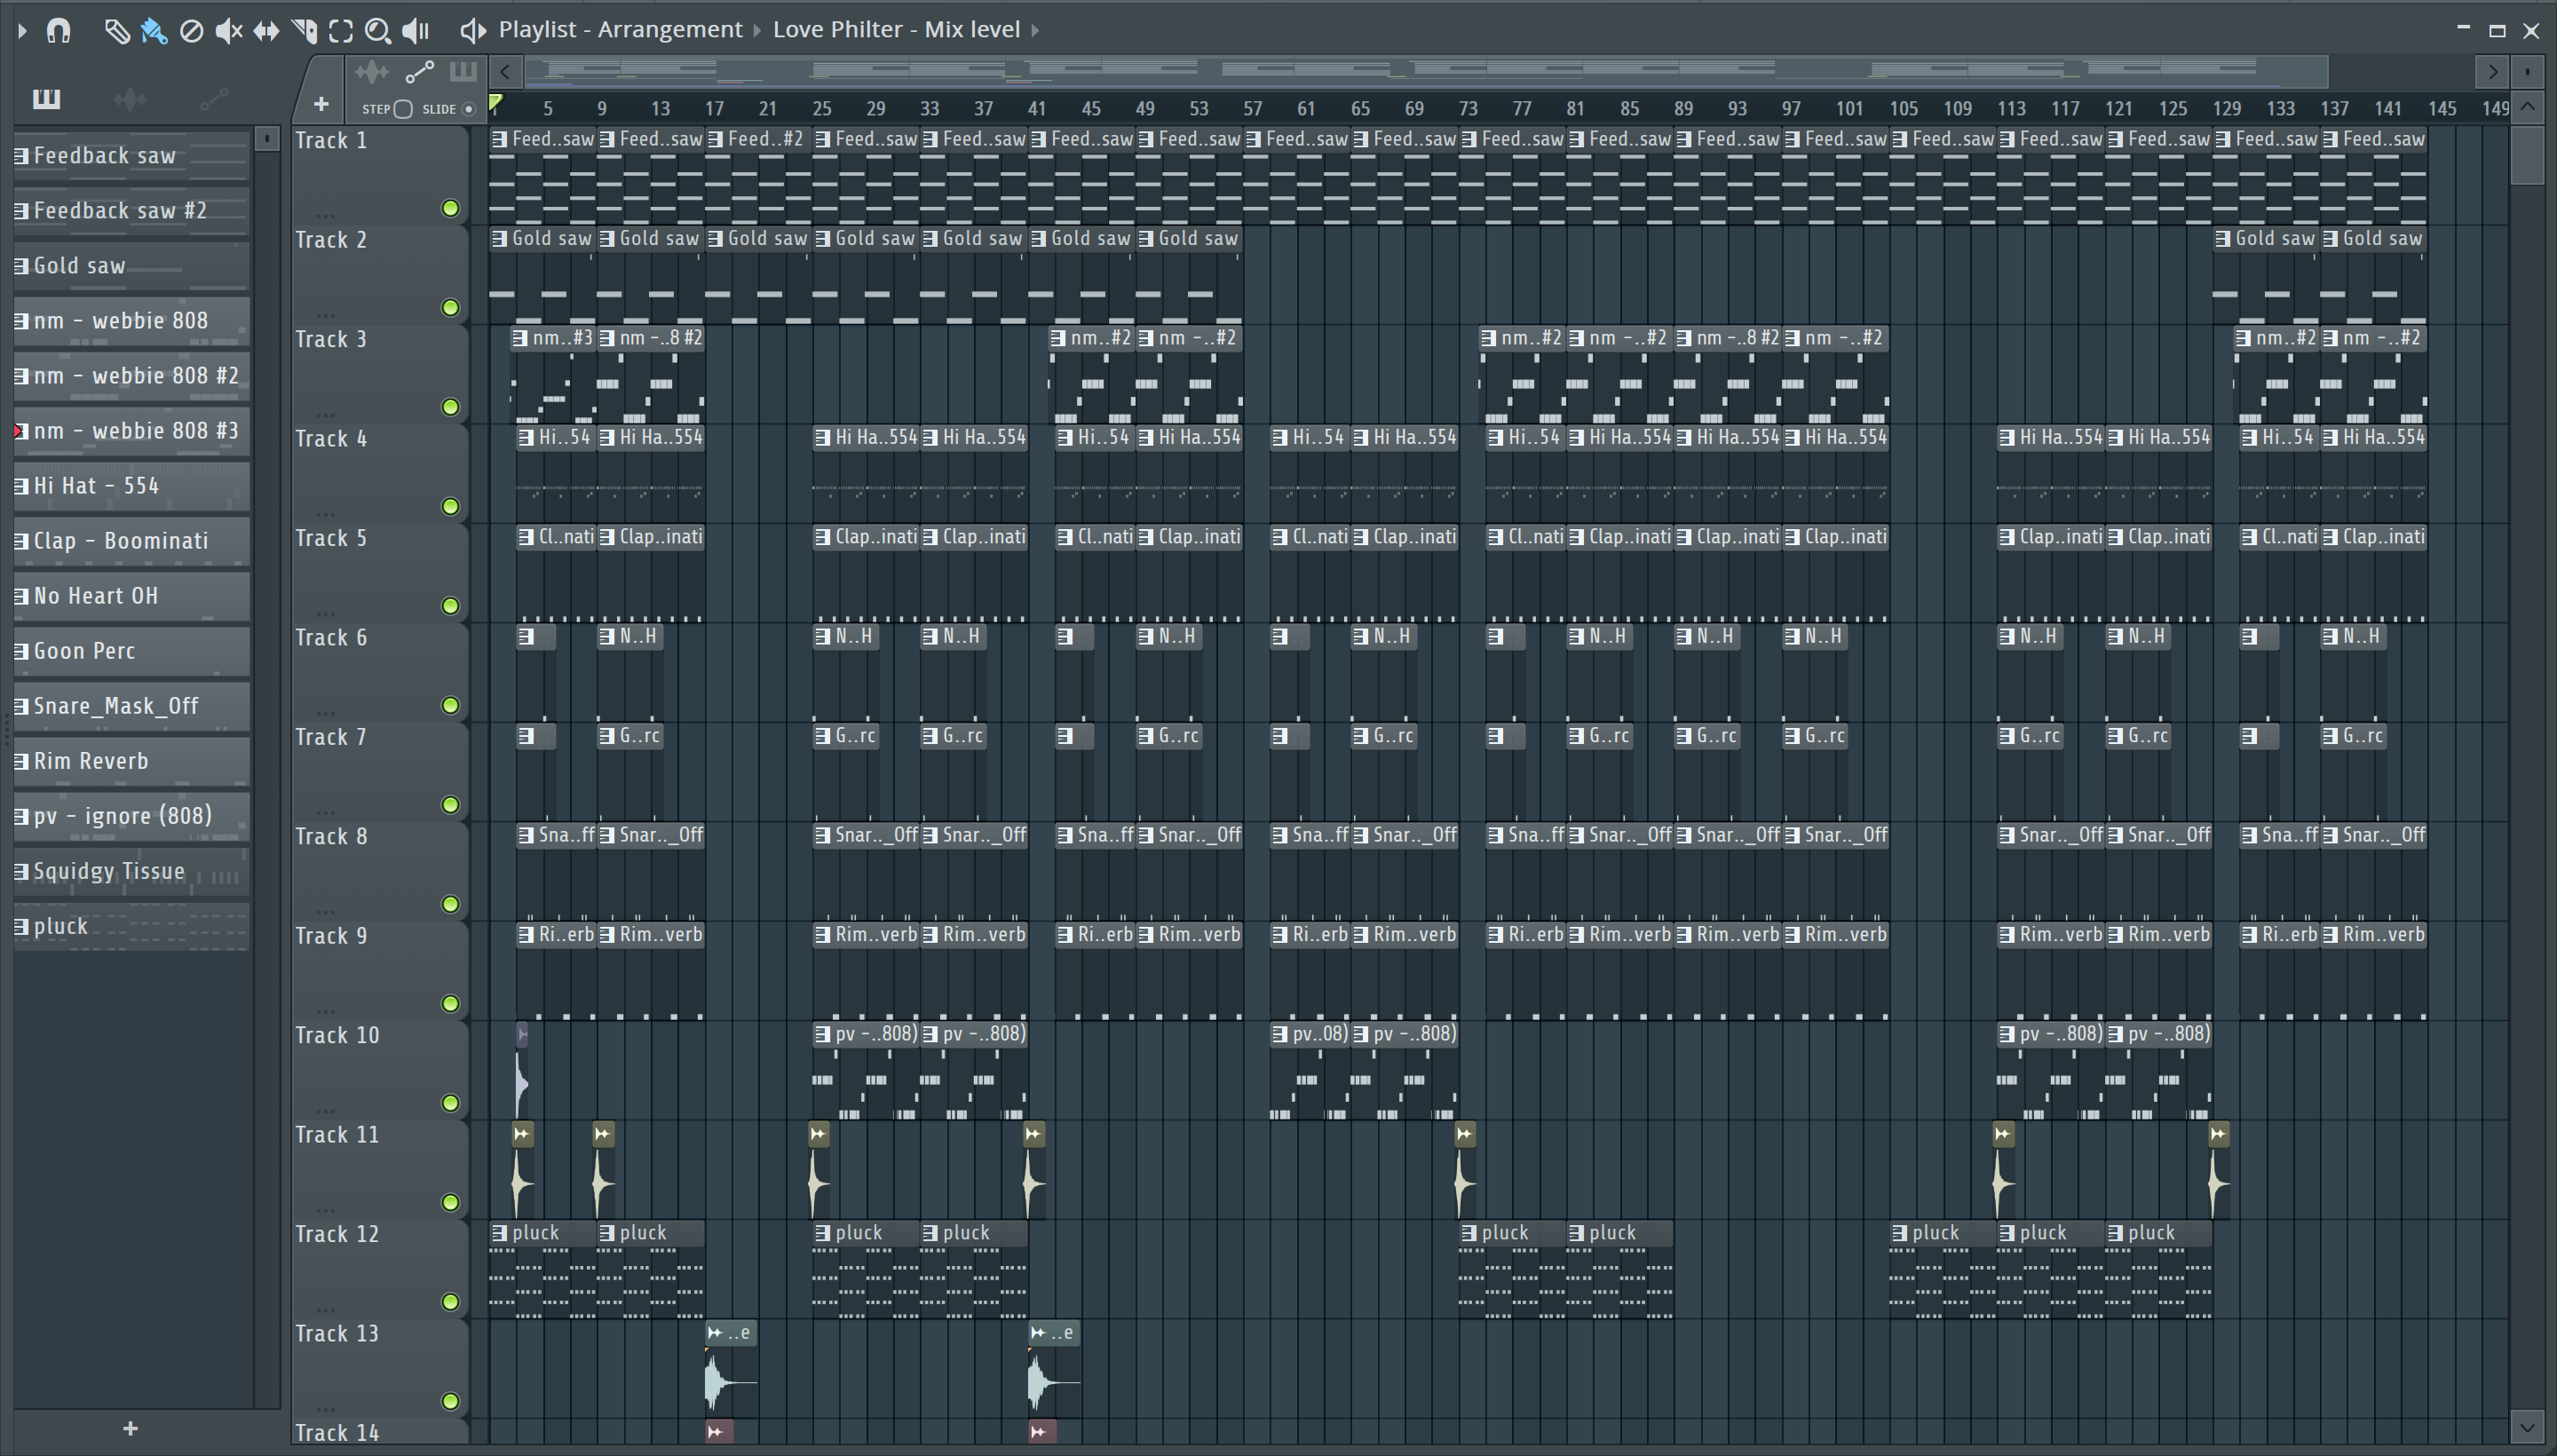This screenshot has height=1456, width=2557.
Task: Show audio clips in the picker panel
Action: pos(130,98)
